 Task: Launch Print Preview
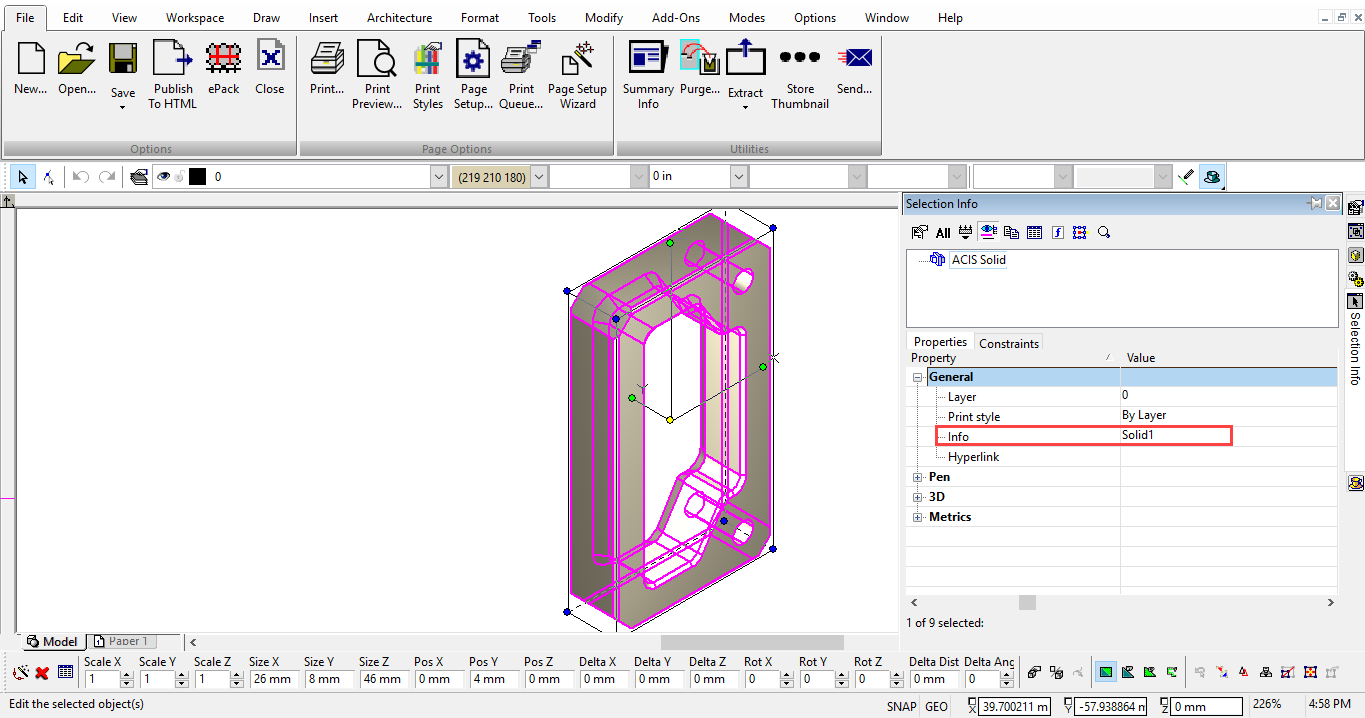377,58
